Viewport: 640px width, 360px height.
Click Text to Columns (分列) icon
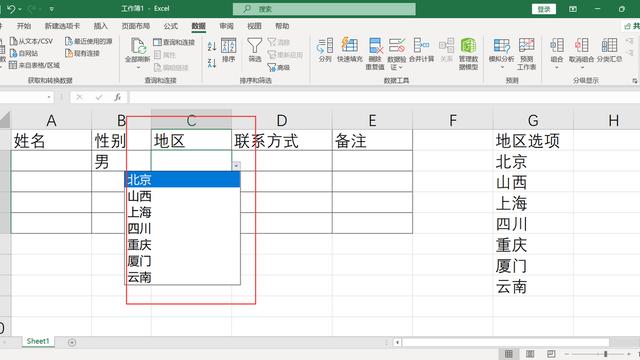[325, 46]
